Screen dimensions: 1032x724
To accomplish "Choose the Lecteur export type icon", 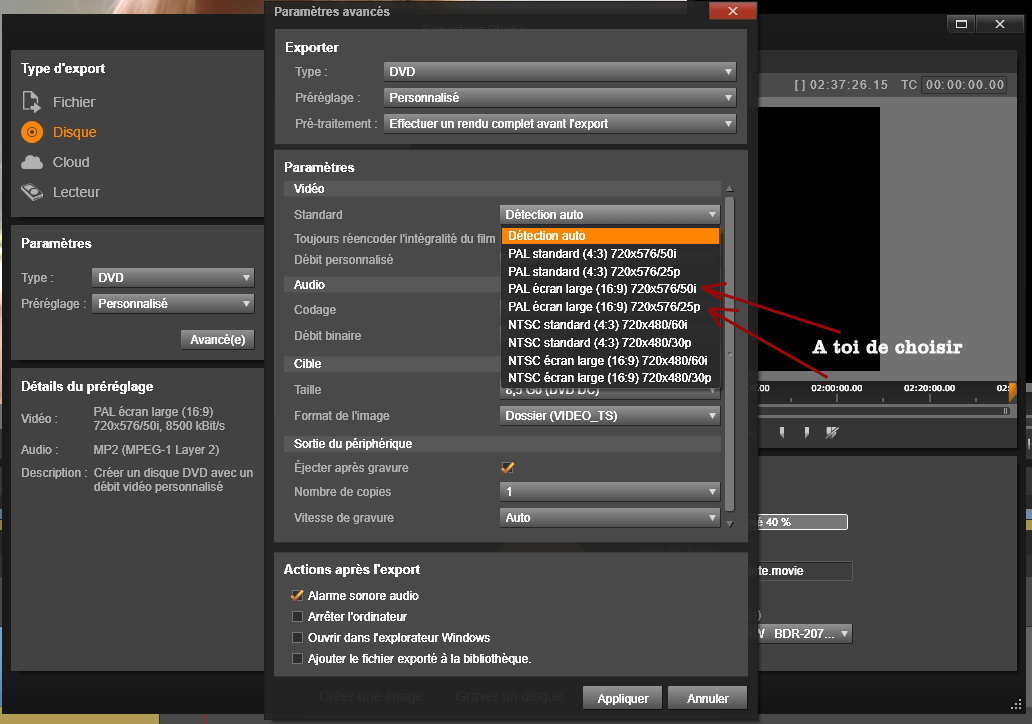I will (32, 192).
